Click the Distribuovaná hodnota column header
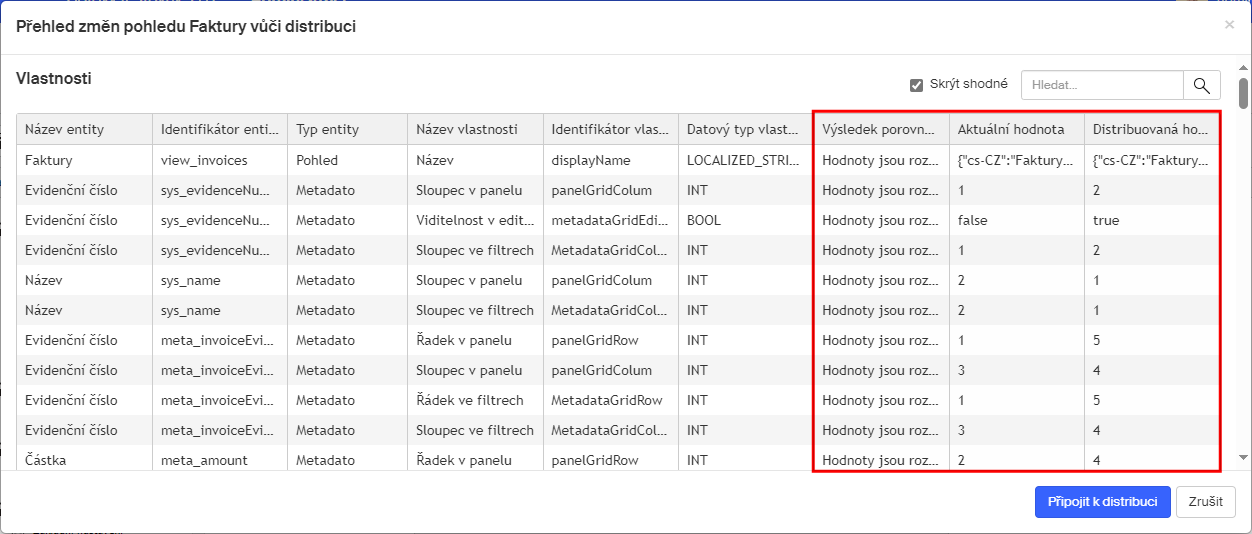The image size is (1252, 534). 1152,130
